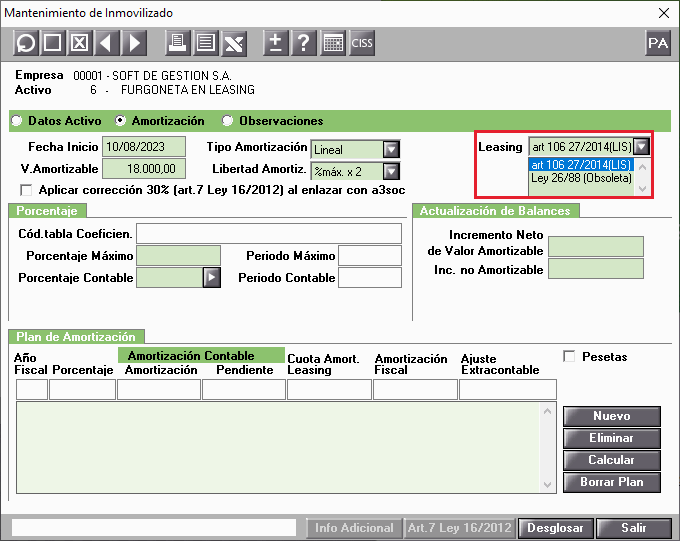The width and height of the screenshot is (680, 541).
Task: Enable Aplicar corrección 30% checkbox
Action: 26,190
